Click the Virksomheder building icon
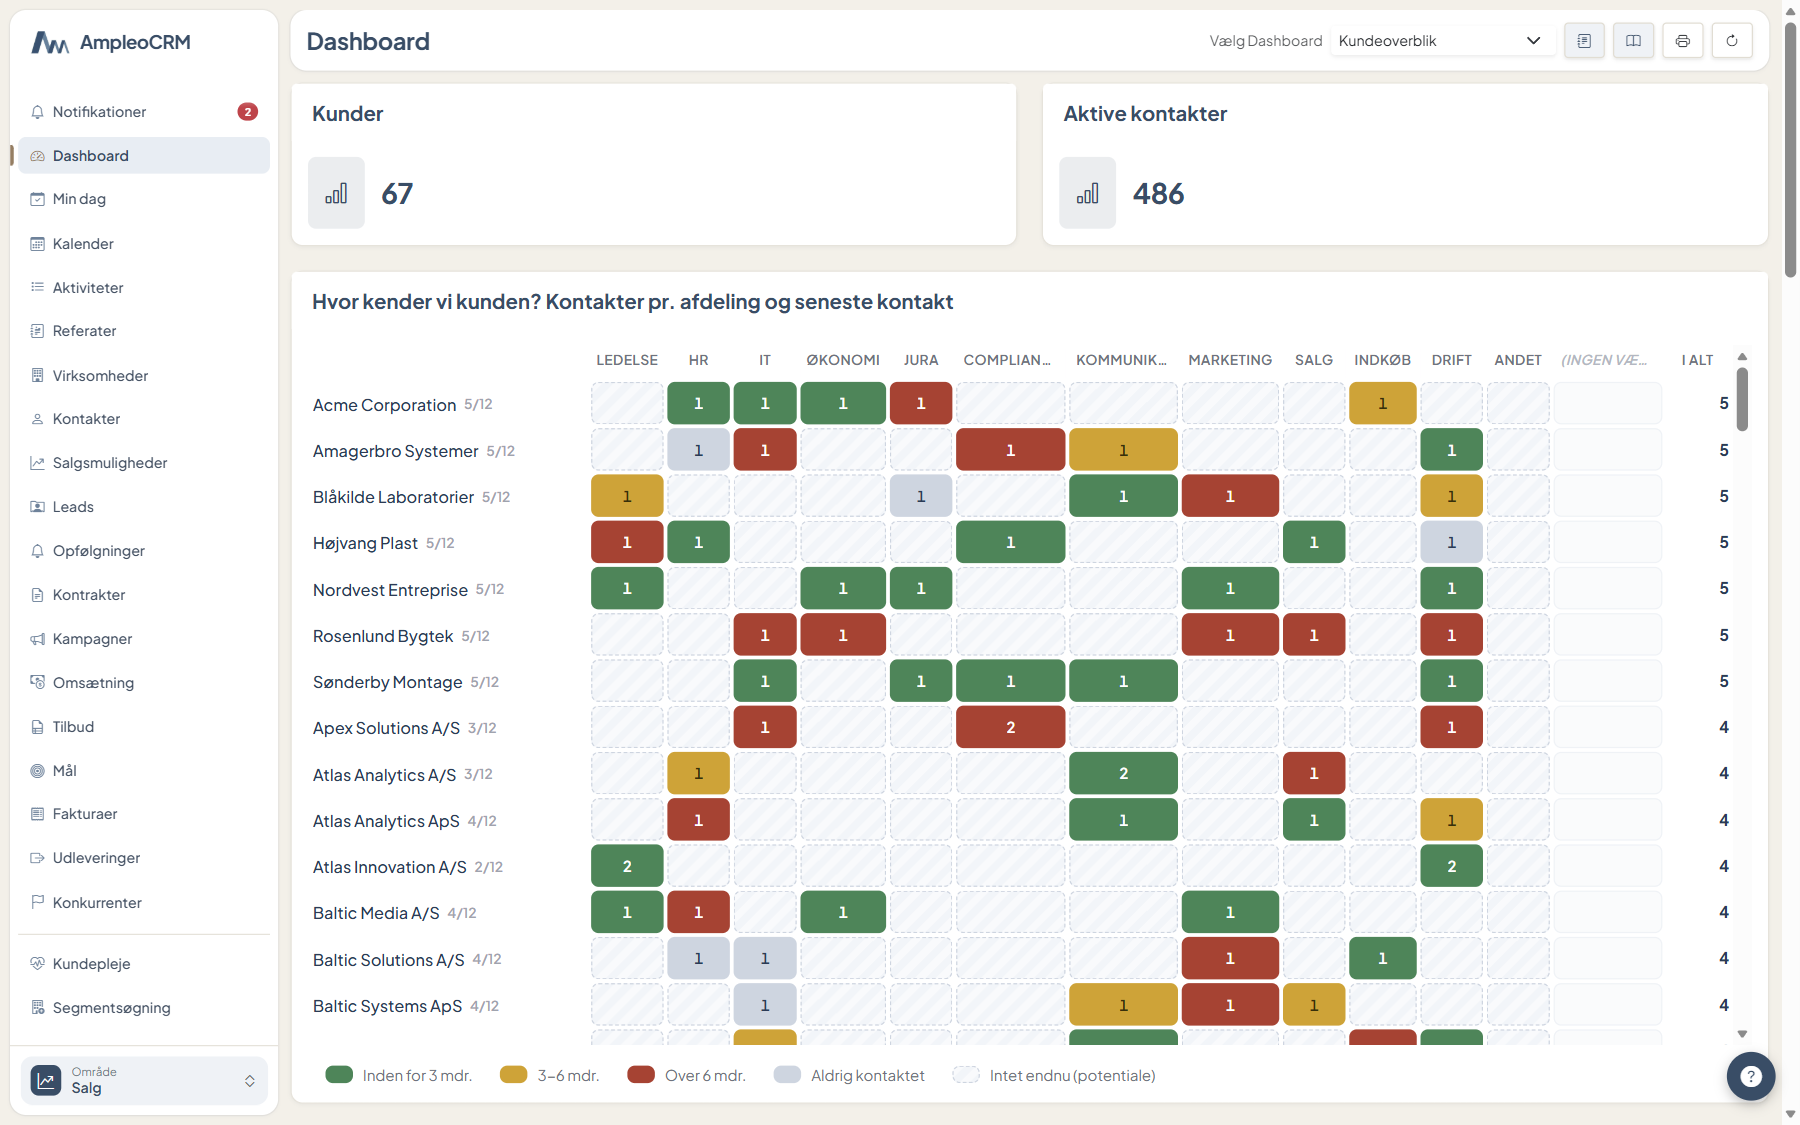This screenshot has width=1800, height=1125. (x=37, y=376)
